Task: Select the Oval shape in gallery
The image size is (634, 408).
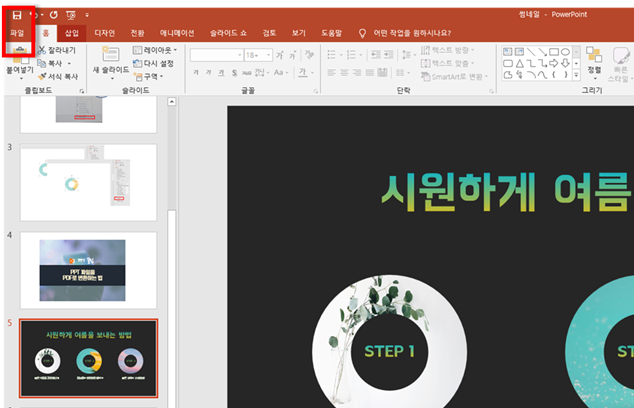Action: (x=565, y=52)
